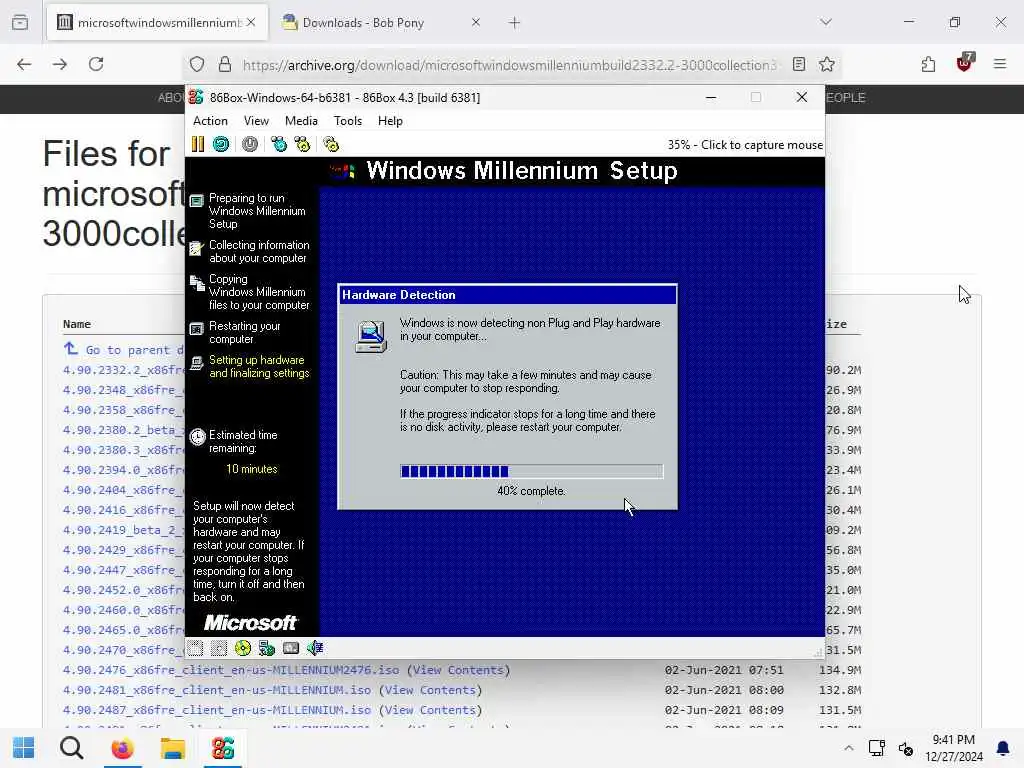The height and width of the screenshot is (768, 1024).
Task: Click the first floppy drive status icon
Action: [x=195, y=648]
